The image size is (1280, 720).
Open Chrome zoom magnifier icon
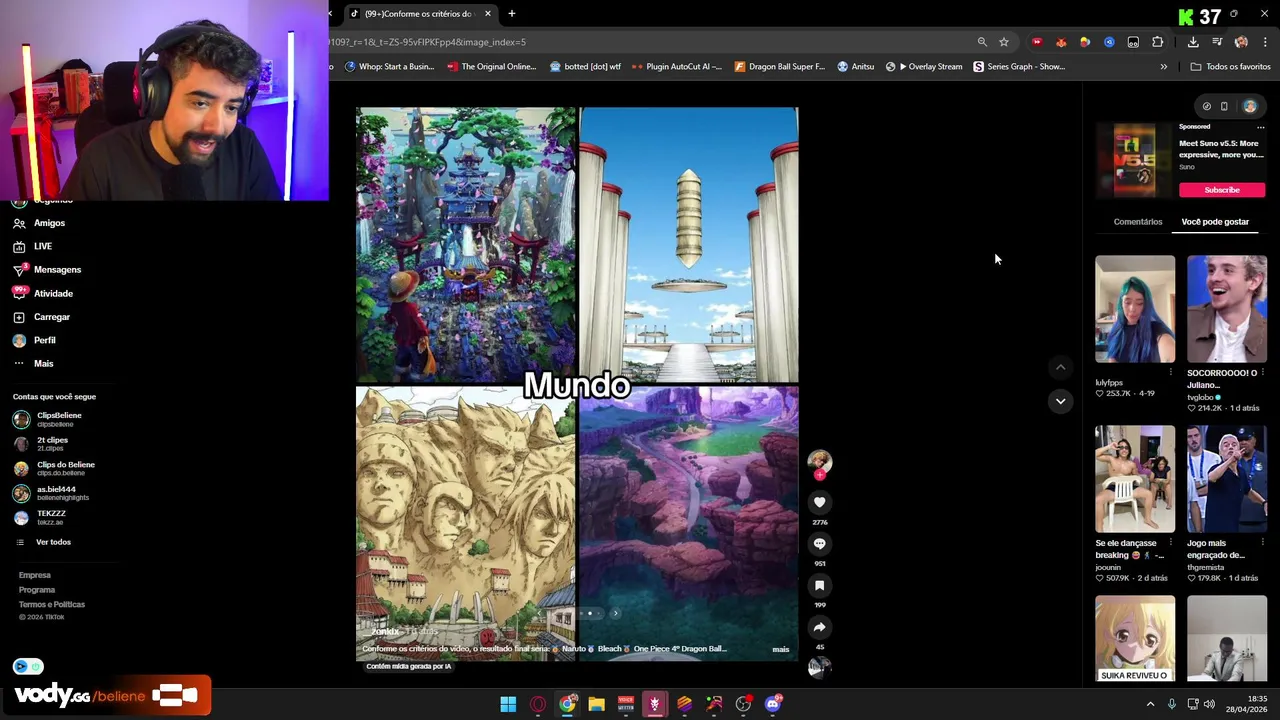click(982, 42)
